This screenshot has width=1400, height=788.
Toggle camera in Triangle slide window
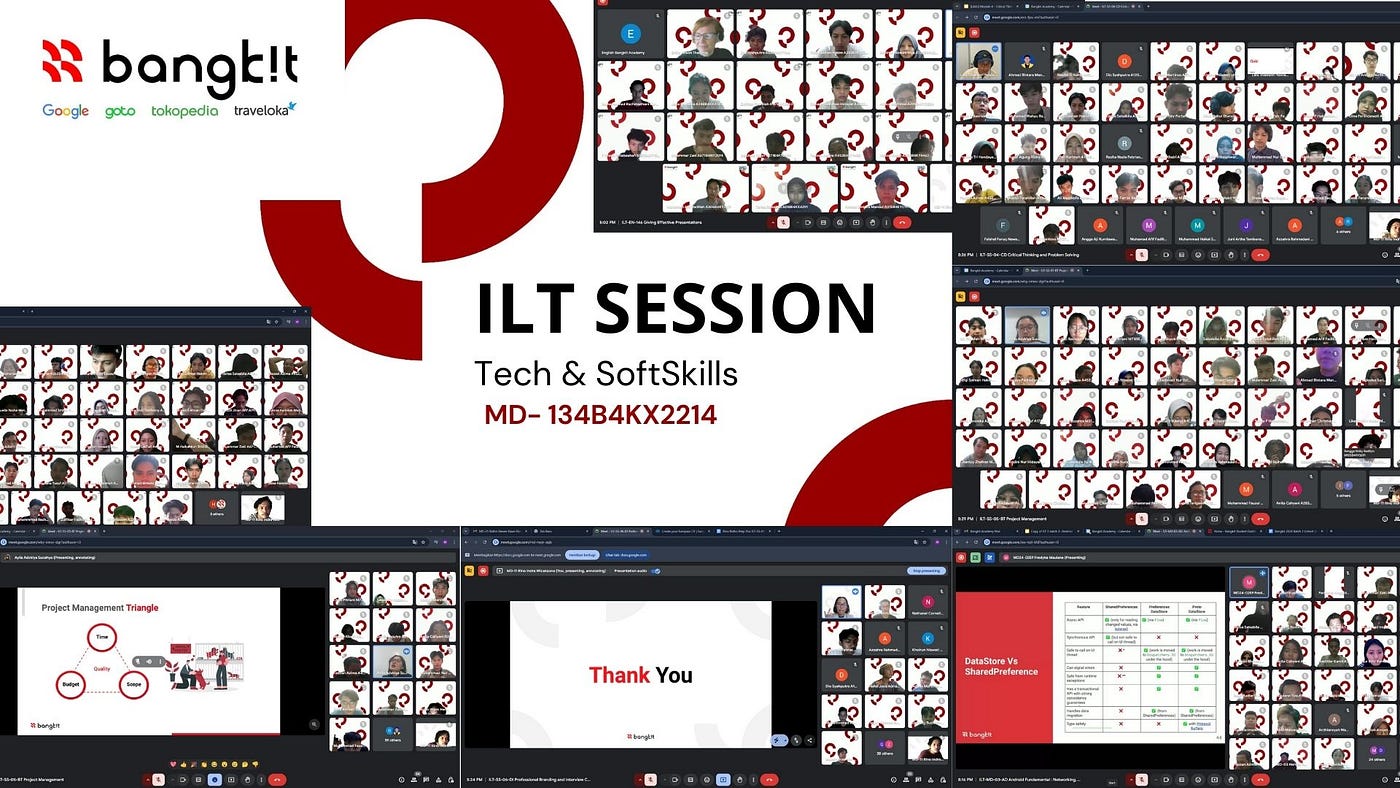(181, 779)
